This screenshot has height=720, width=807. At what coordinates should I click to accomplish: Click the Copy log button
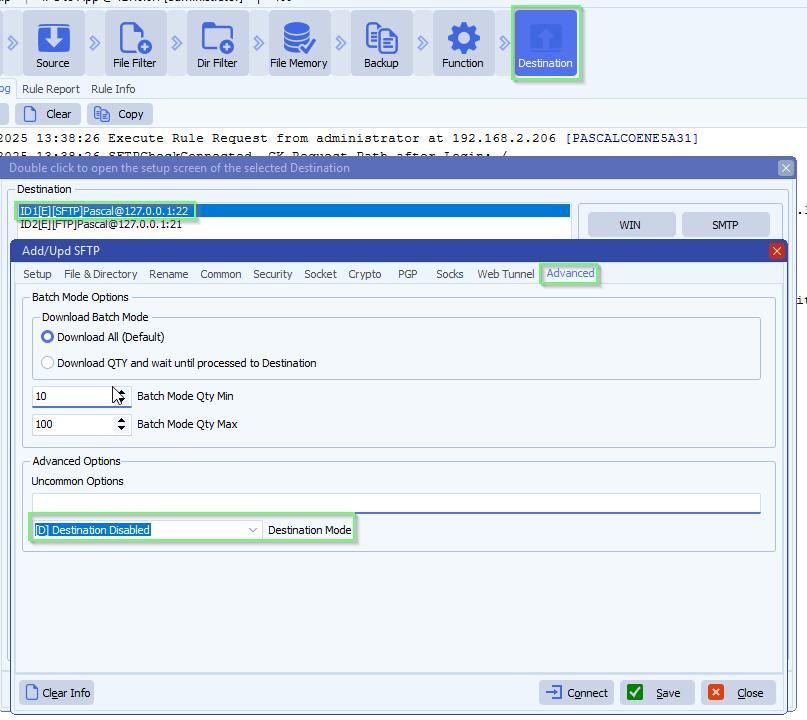[x=120, y=114]
